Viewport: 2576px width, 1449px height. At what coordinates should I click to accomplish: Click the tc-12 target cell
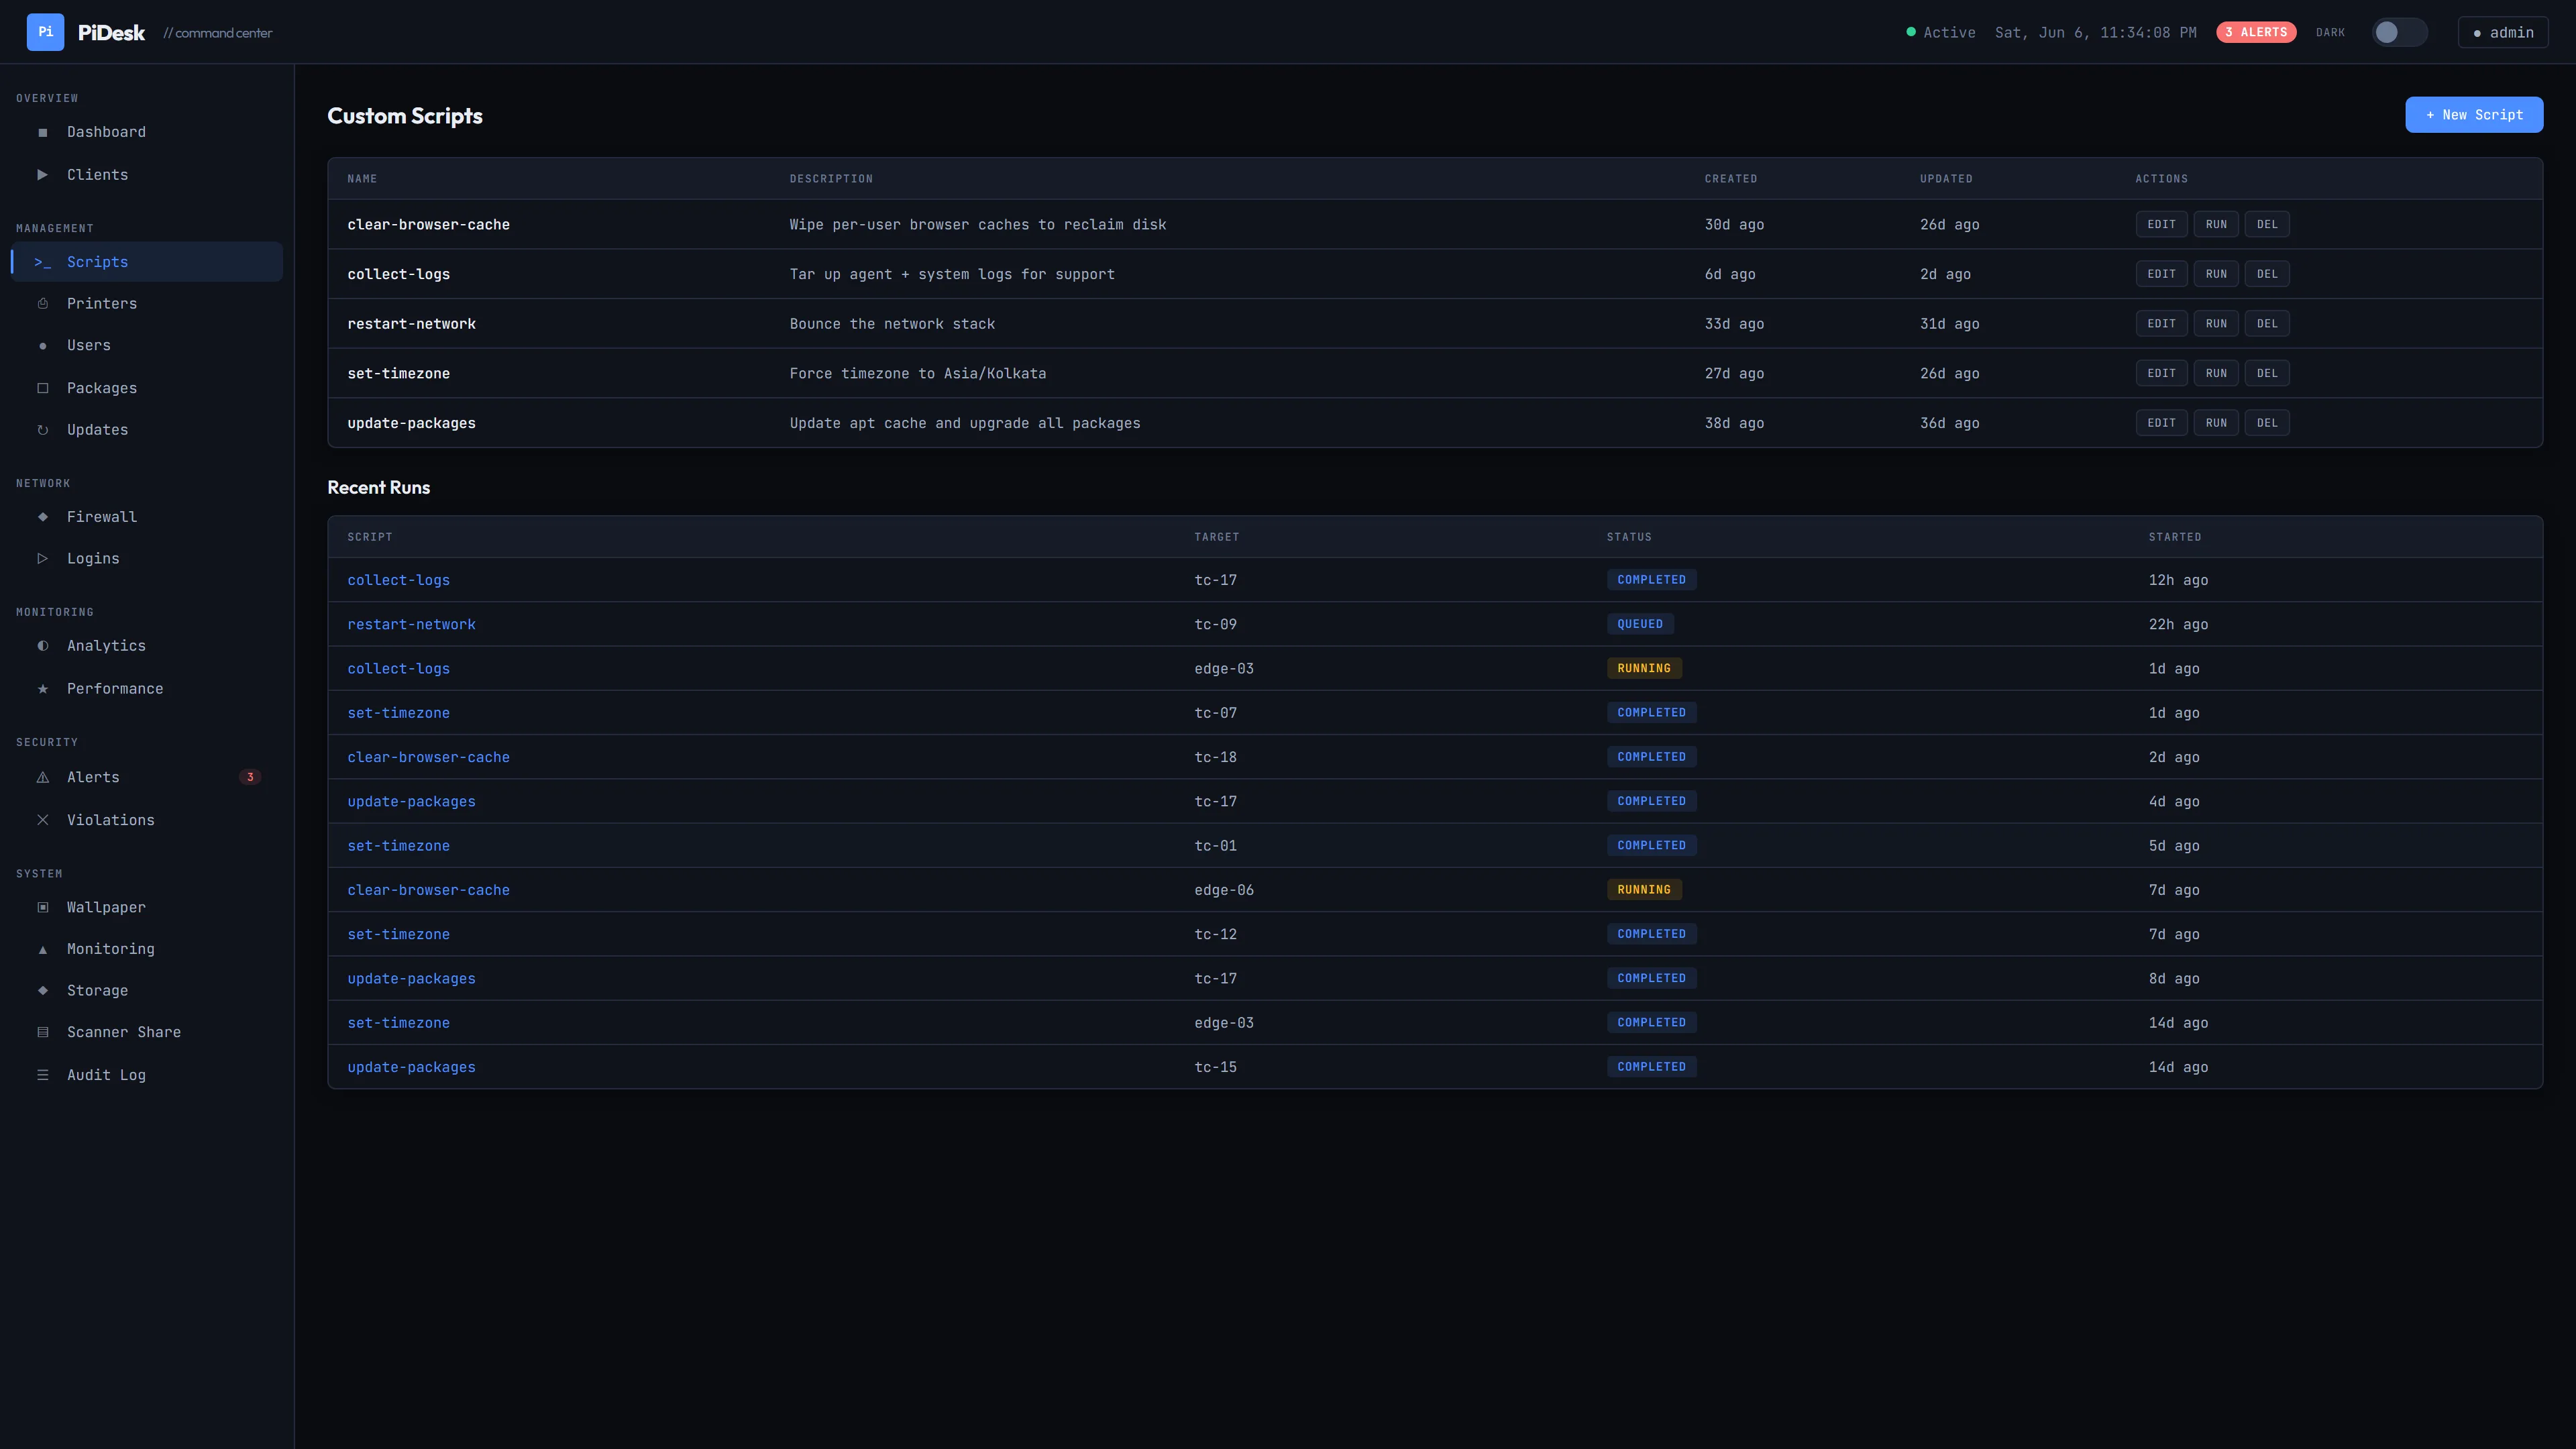(1215, 934)
